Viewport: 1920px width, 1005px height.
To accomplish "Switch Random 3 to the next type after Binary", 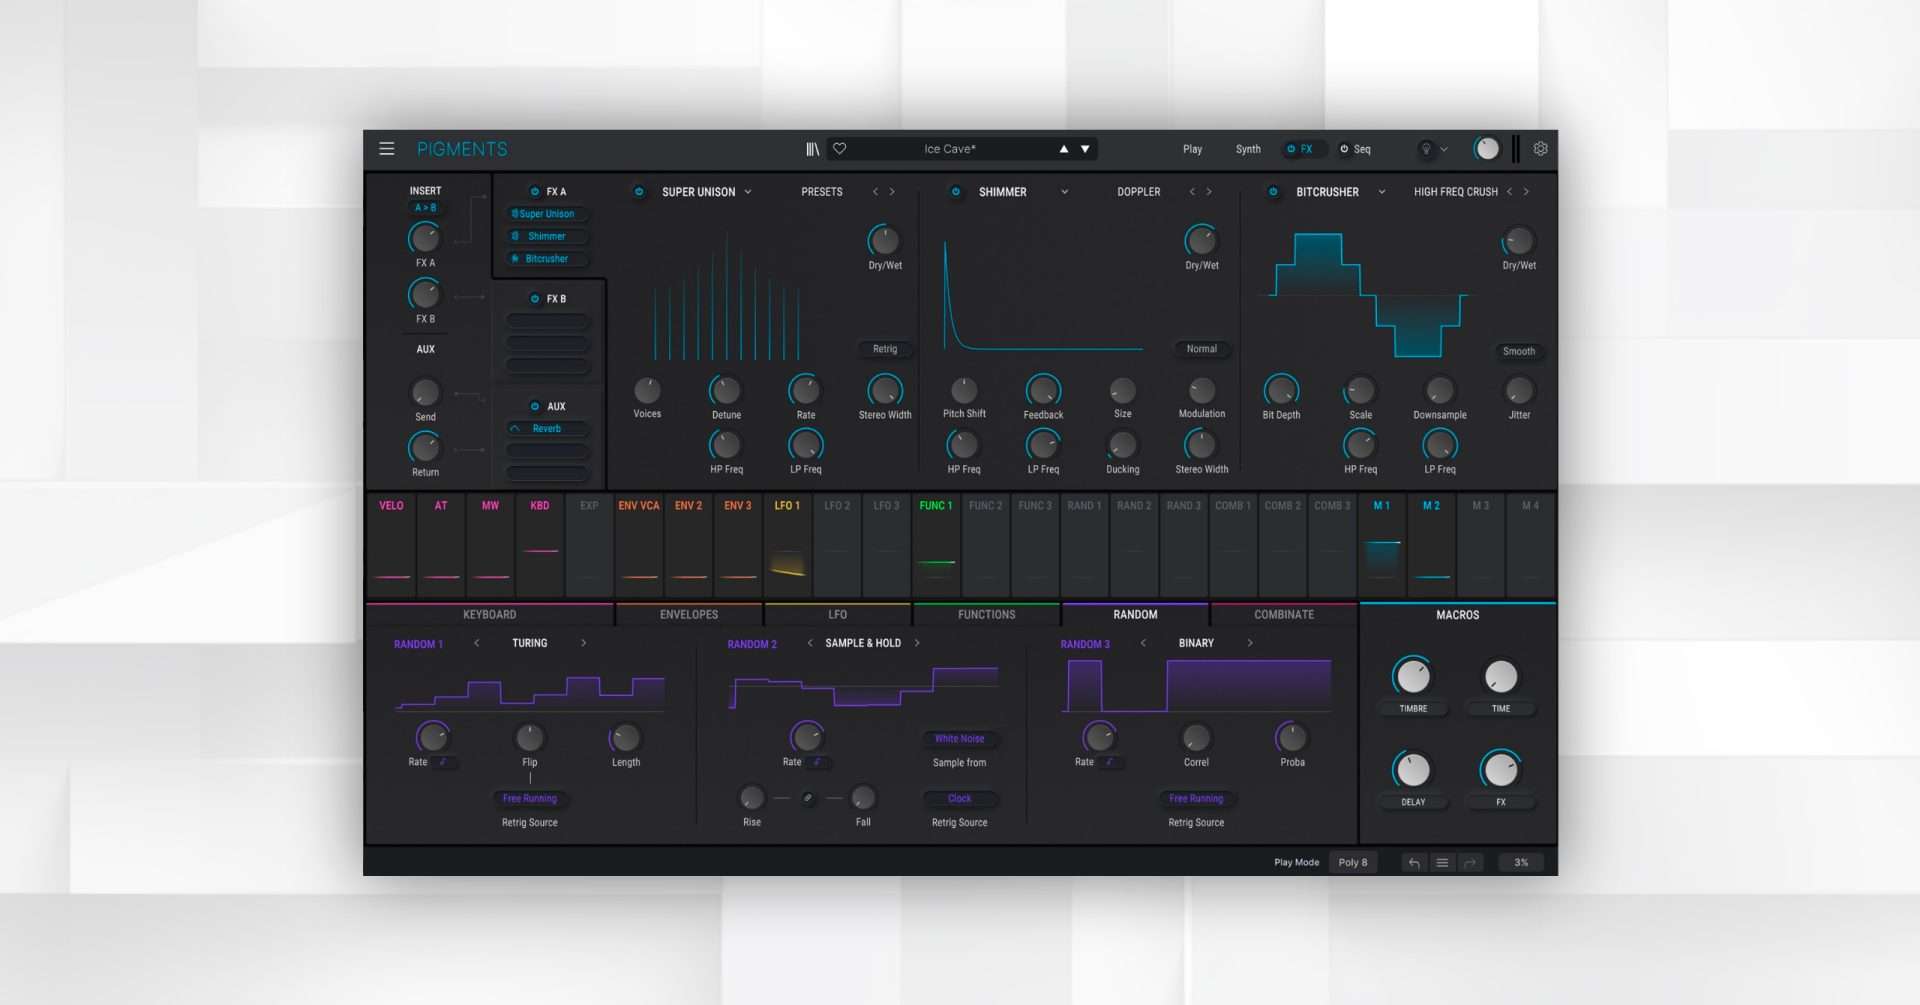I will pos(1250,643).
